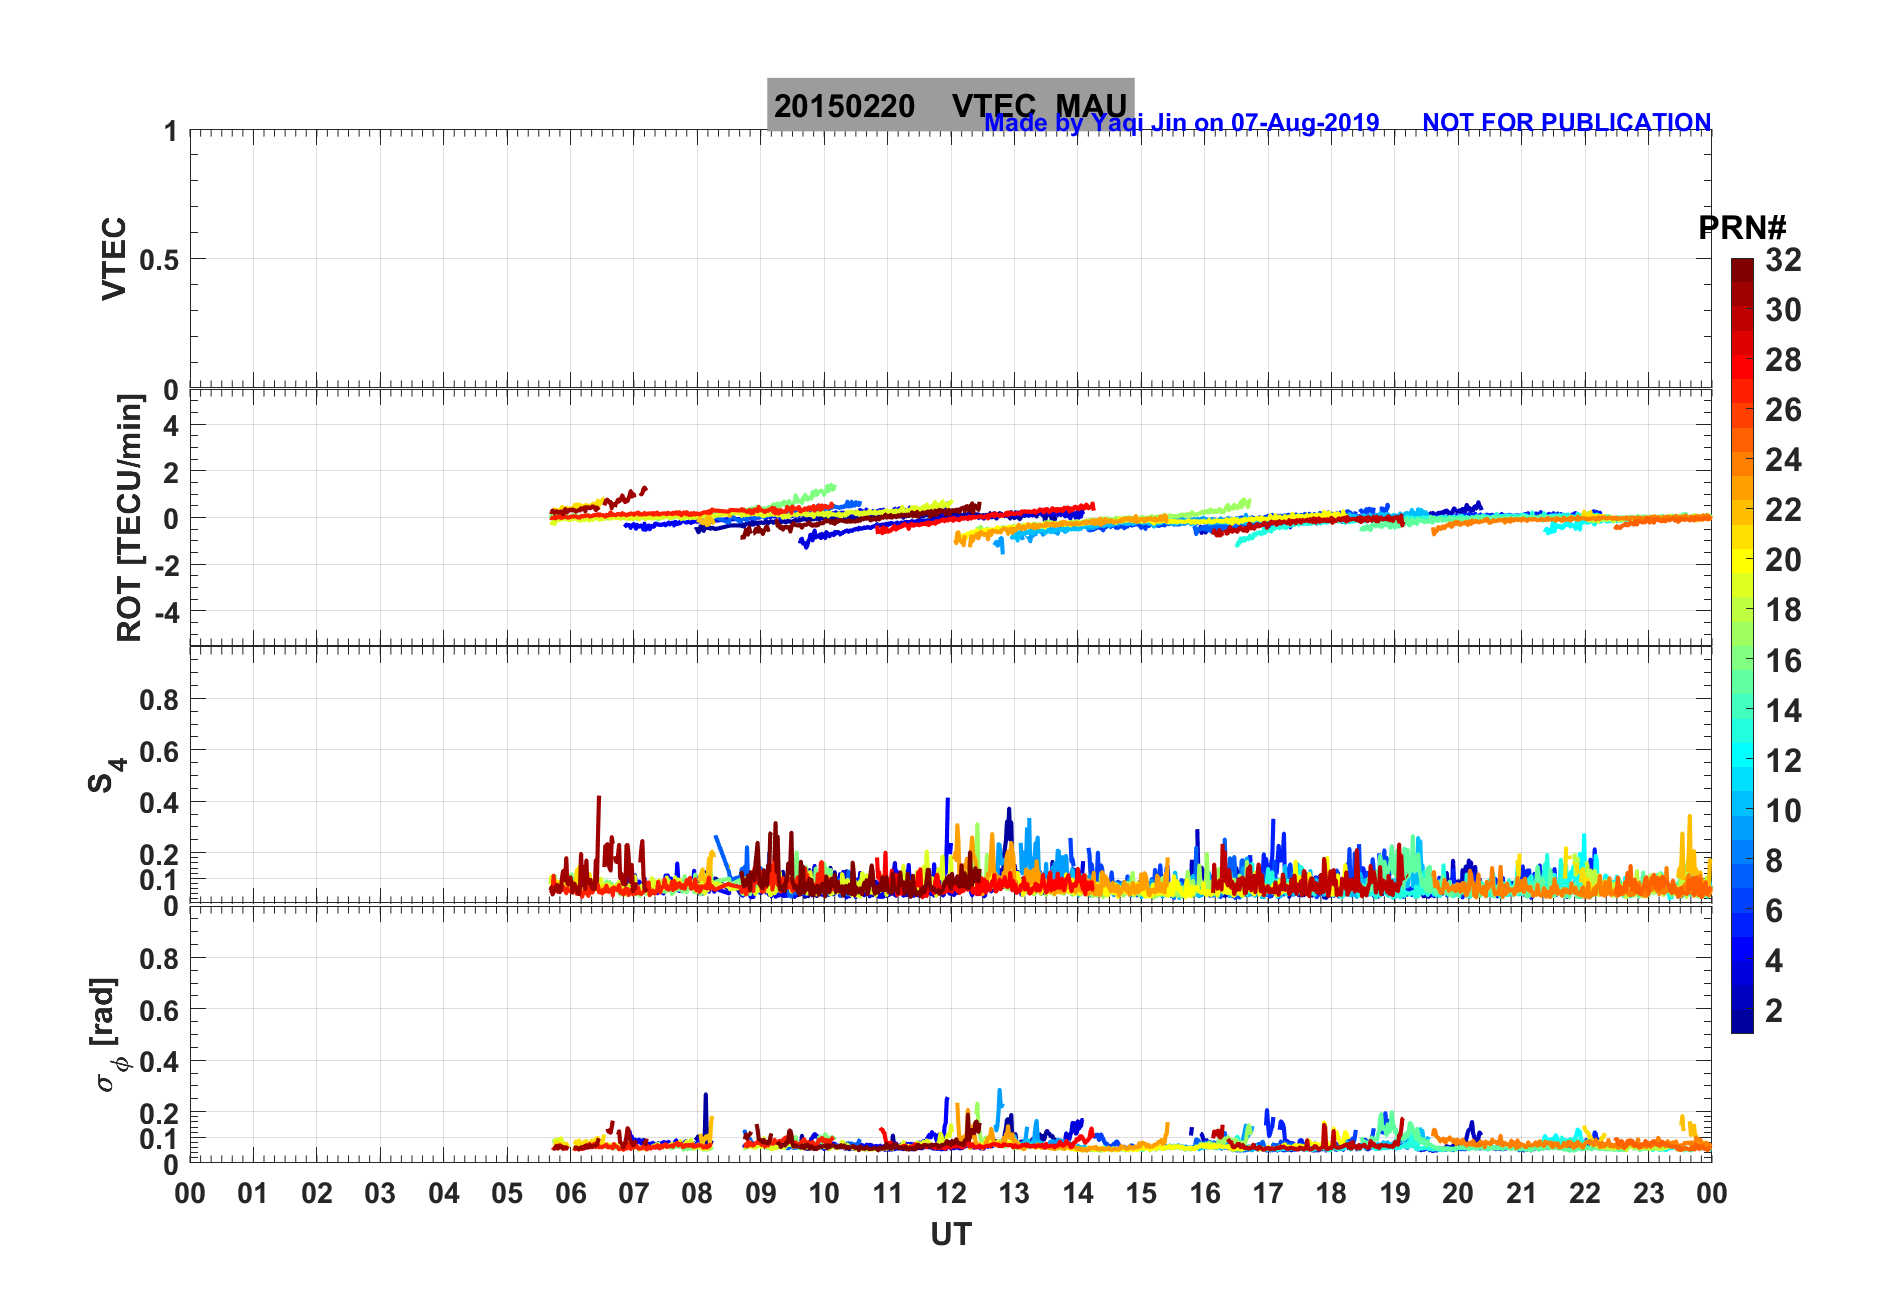Click colorbar tick label 20
Viewport: 1902px width, 1292px height.
click(x=1783, y=560)
